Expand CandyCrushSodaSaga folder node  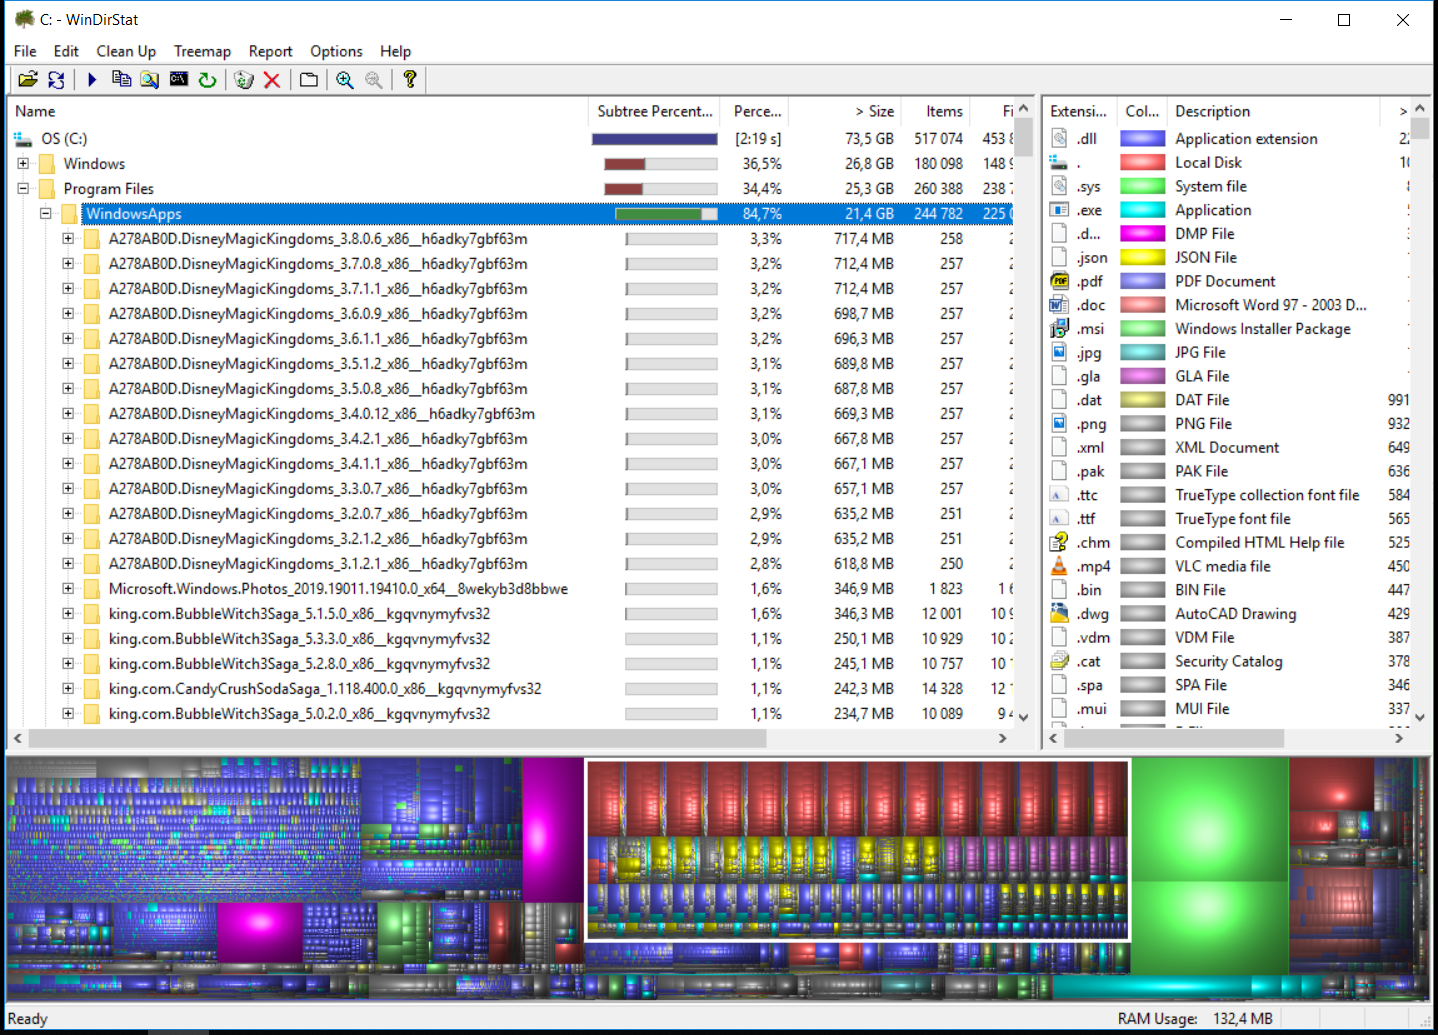pyautogui.click(x=68, y=688)
